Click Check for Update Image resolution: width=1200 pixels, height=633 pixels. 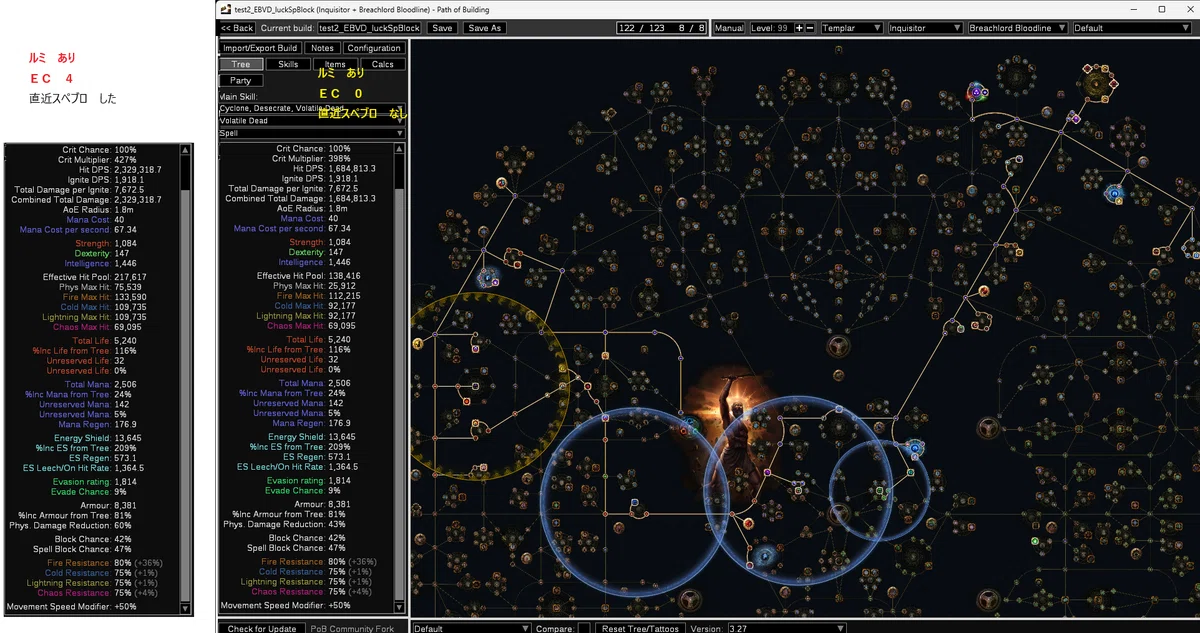[x=262, y=628]
